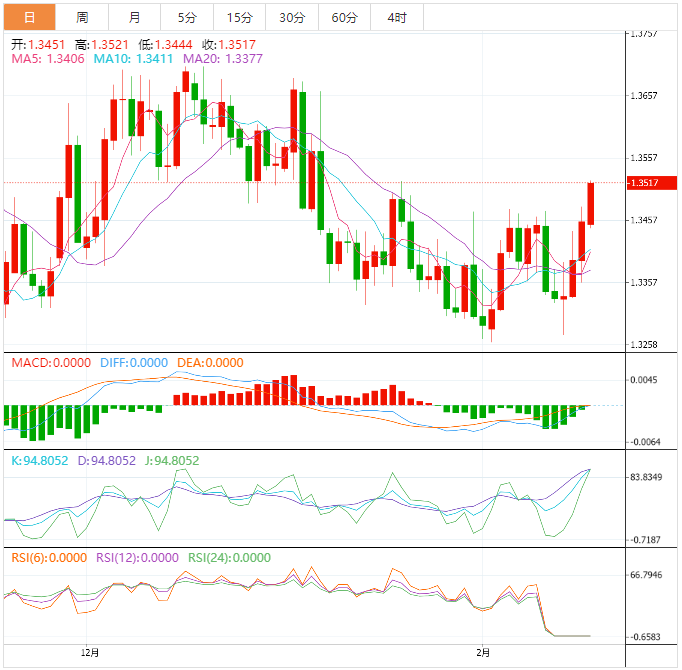Click the DEA:0.0000 label

click(x=210, y=362)
